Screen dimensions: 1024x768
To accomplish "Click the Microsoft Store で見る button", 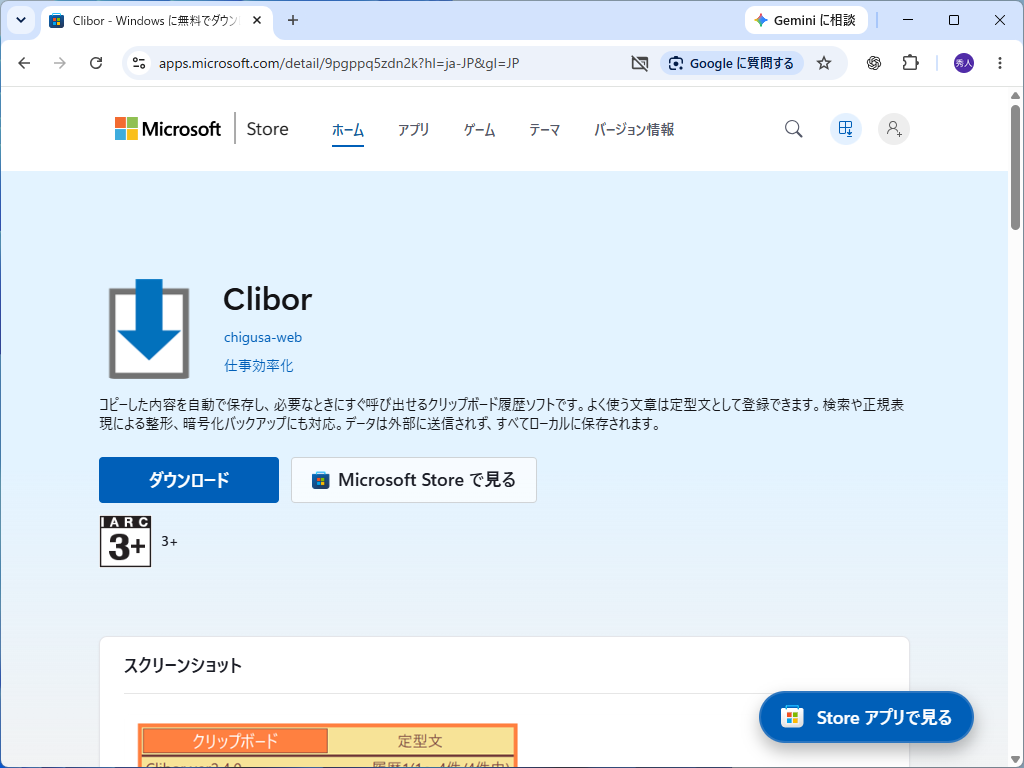I will (x=413, y=480).
